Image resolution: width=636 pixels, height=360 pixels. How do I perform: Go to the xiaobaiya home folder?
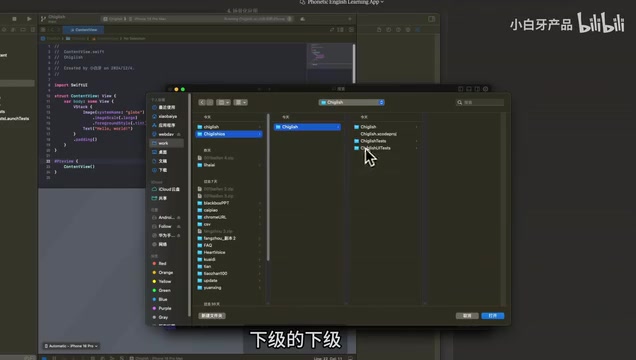[166, 116]
